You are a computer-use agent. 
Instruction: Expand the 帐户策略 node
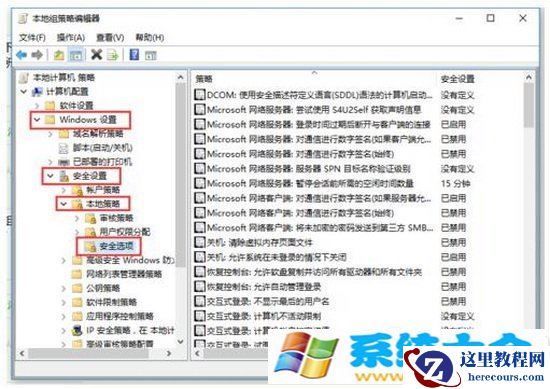(64, 190)
